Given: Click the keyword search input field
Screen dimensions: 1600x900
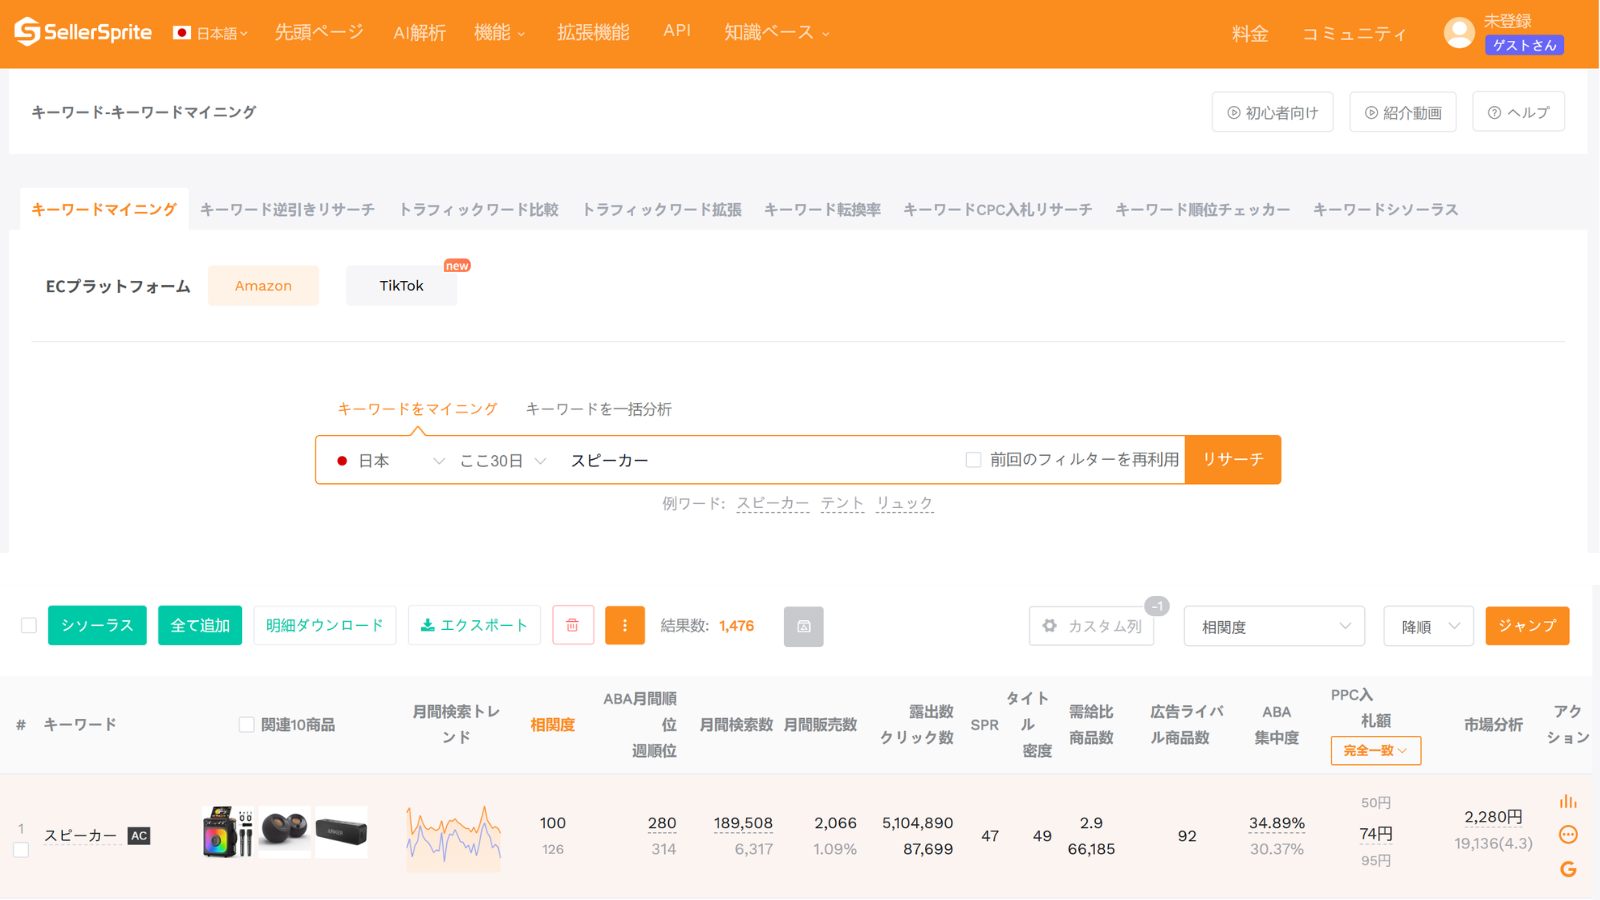Looking at the screenshot, I should [755, 460].
